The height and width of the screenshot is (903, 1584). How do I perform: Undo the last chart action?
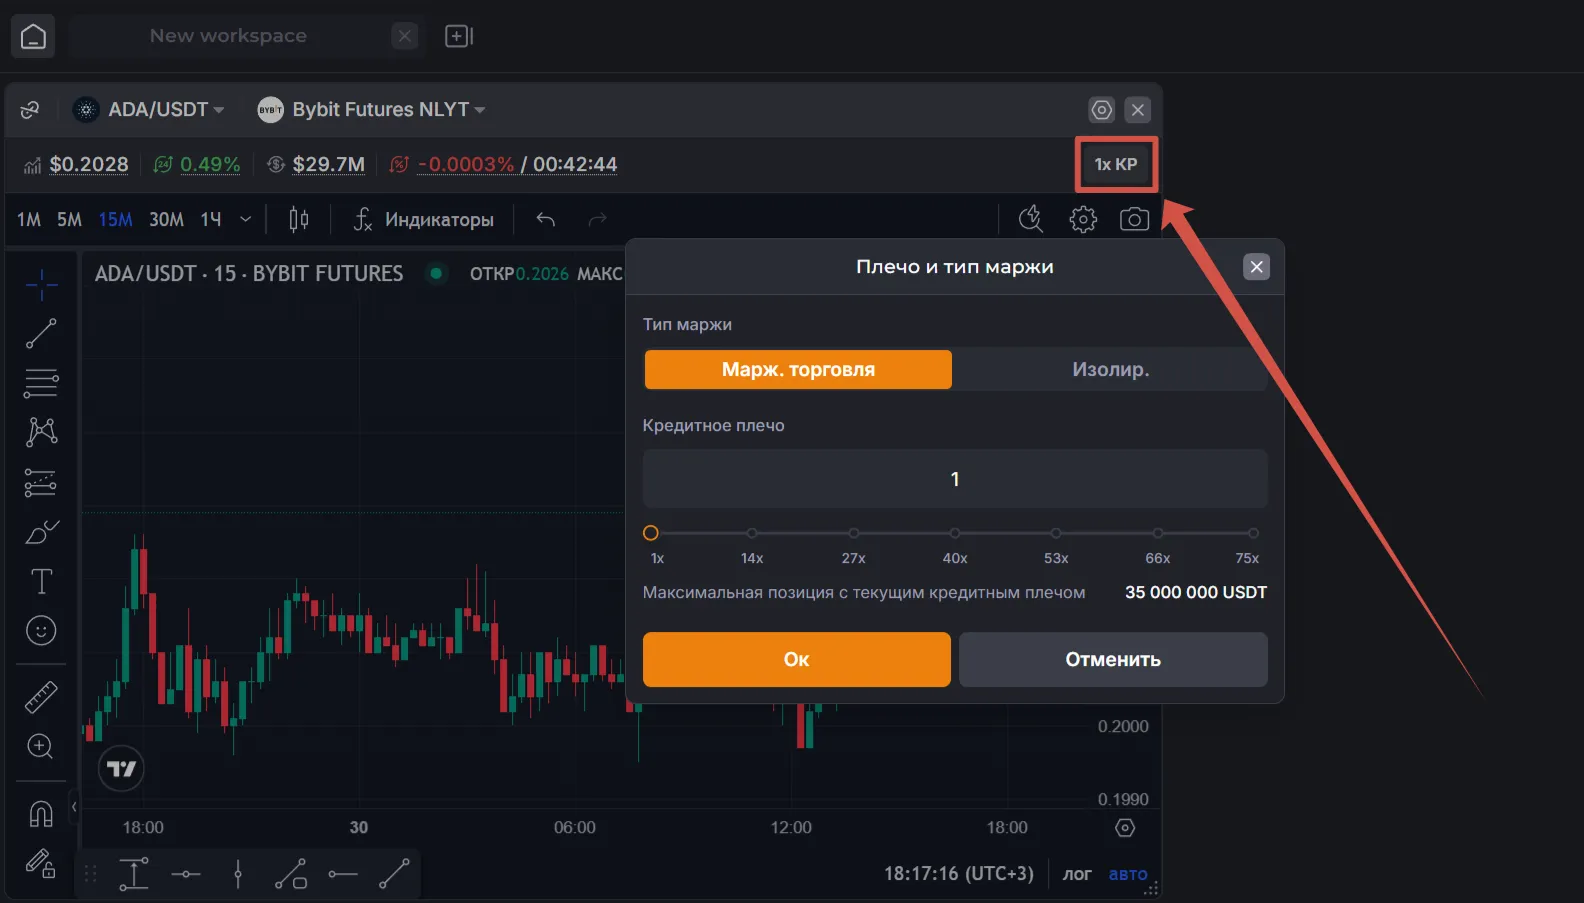pyautogui.click(x=545, y=219)
